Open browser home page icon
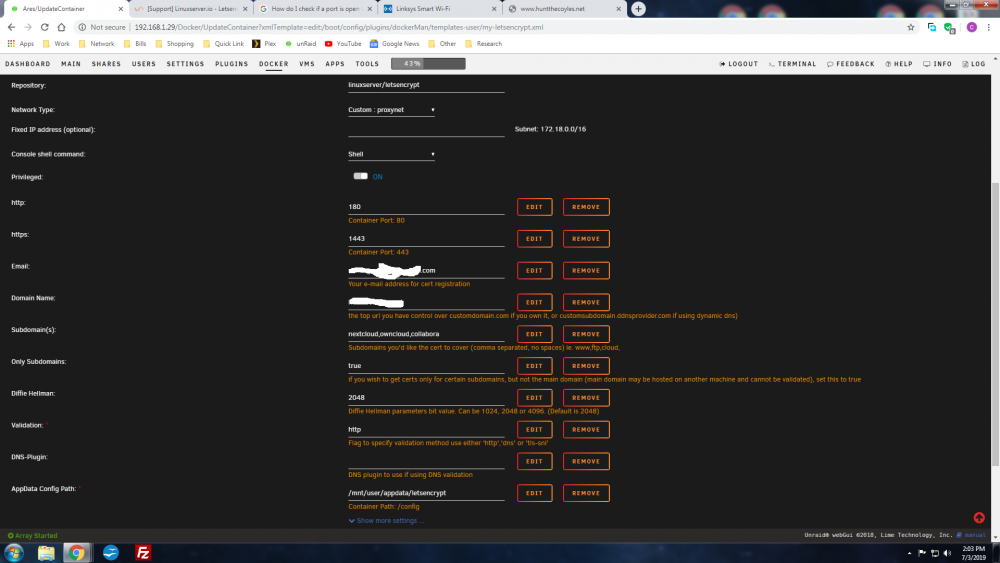This screenshot has height=563, width=1000. 61,27
